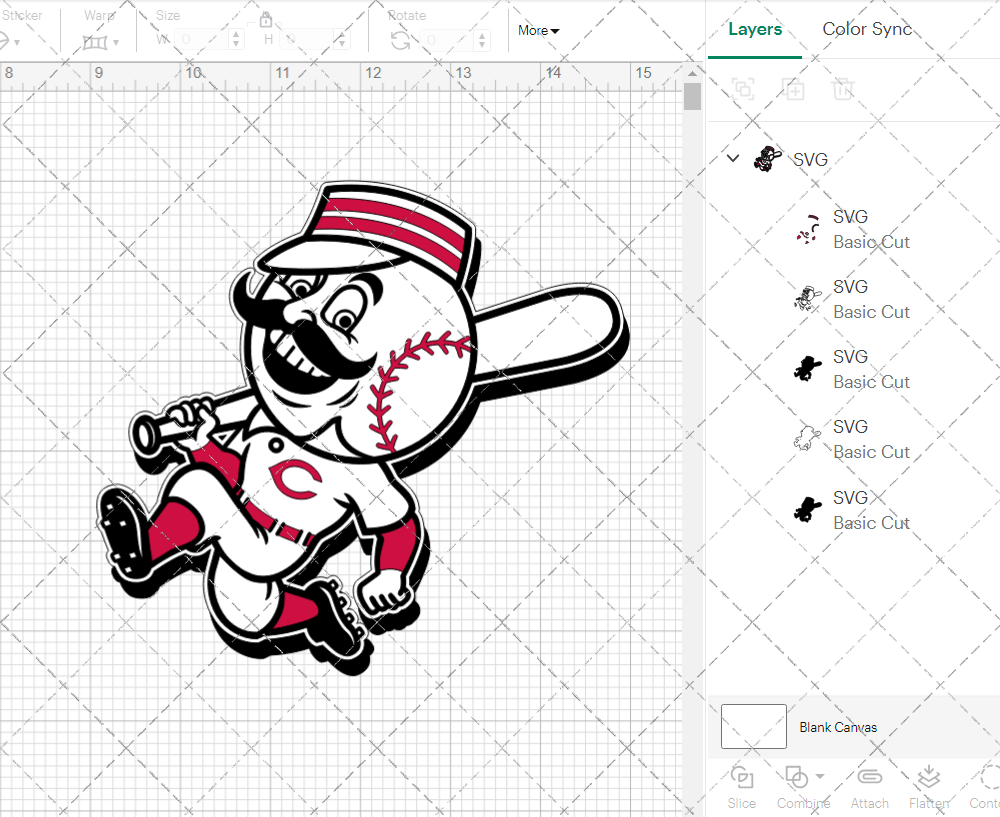Screen dimensions: 1000x817
Task: Click the Contour tool icon
Action: [x=989, y=777]
